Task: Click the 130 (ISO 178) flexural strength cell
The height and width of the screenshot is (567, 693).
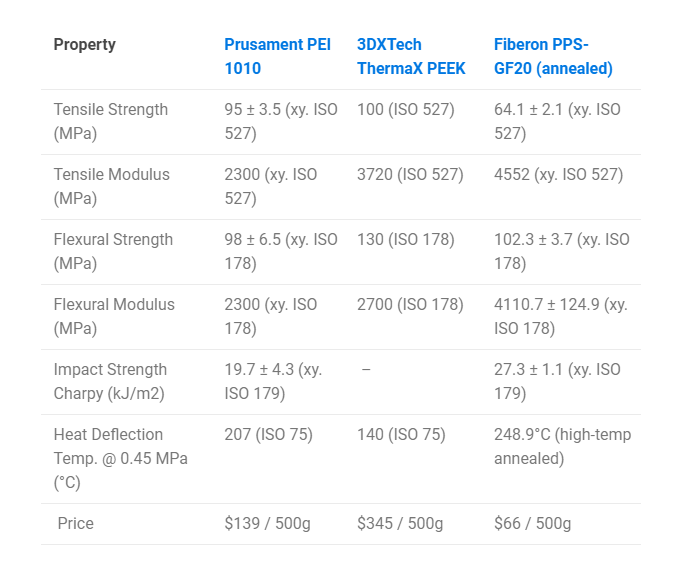Action: coord(406,239)
